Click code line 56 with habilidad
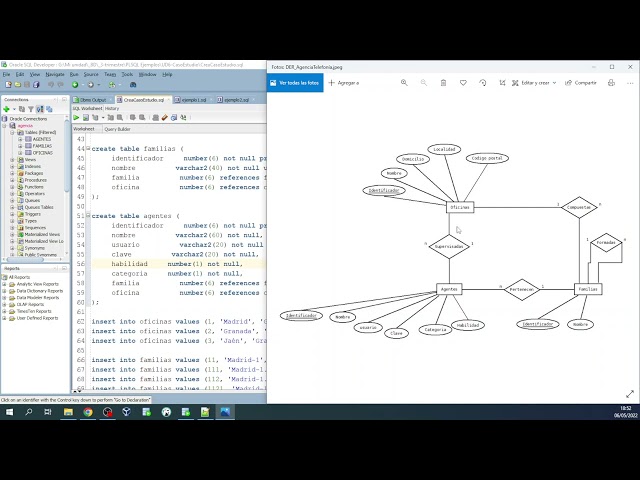The image size is (640, 480). tap(179, 264)
